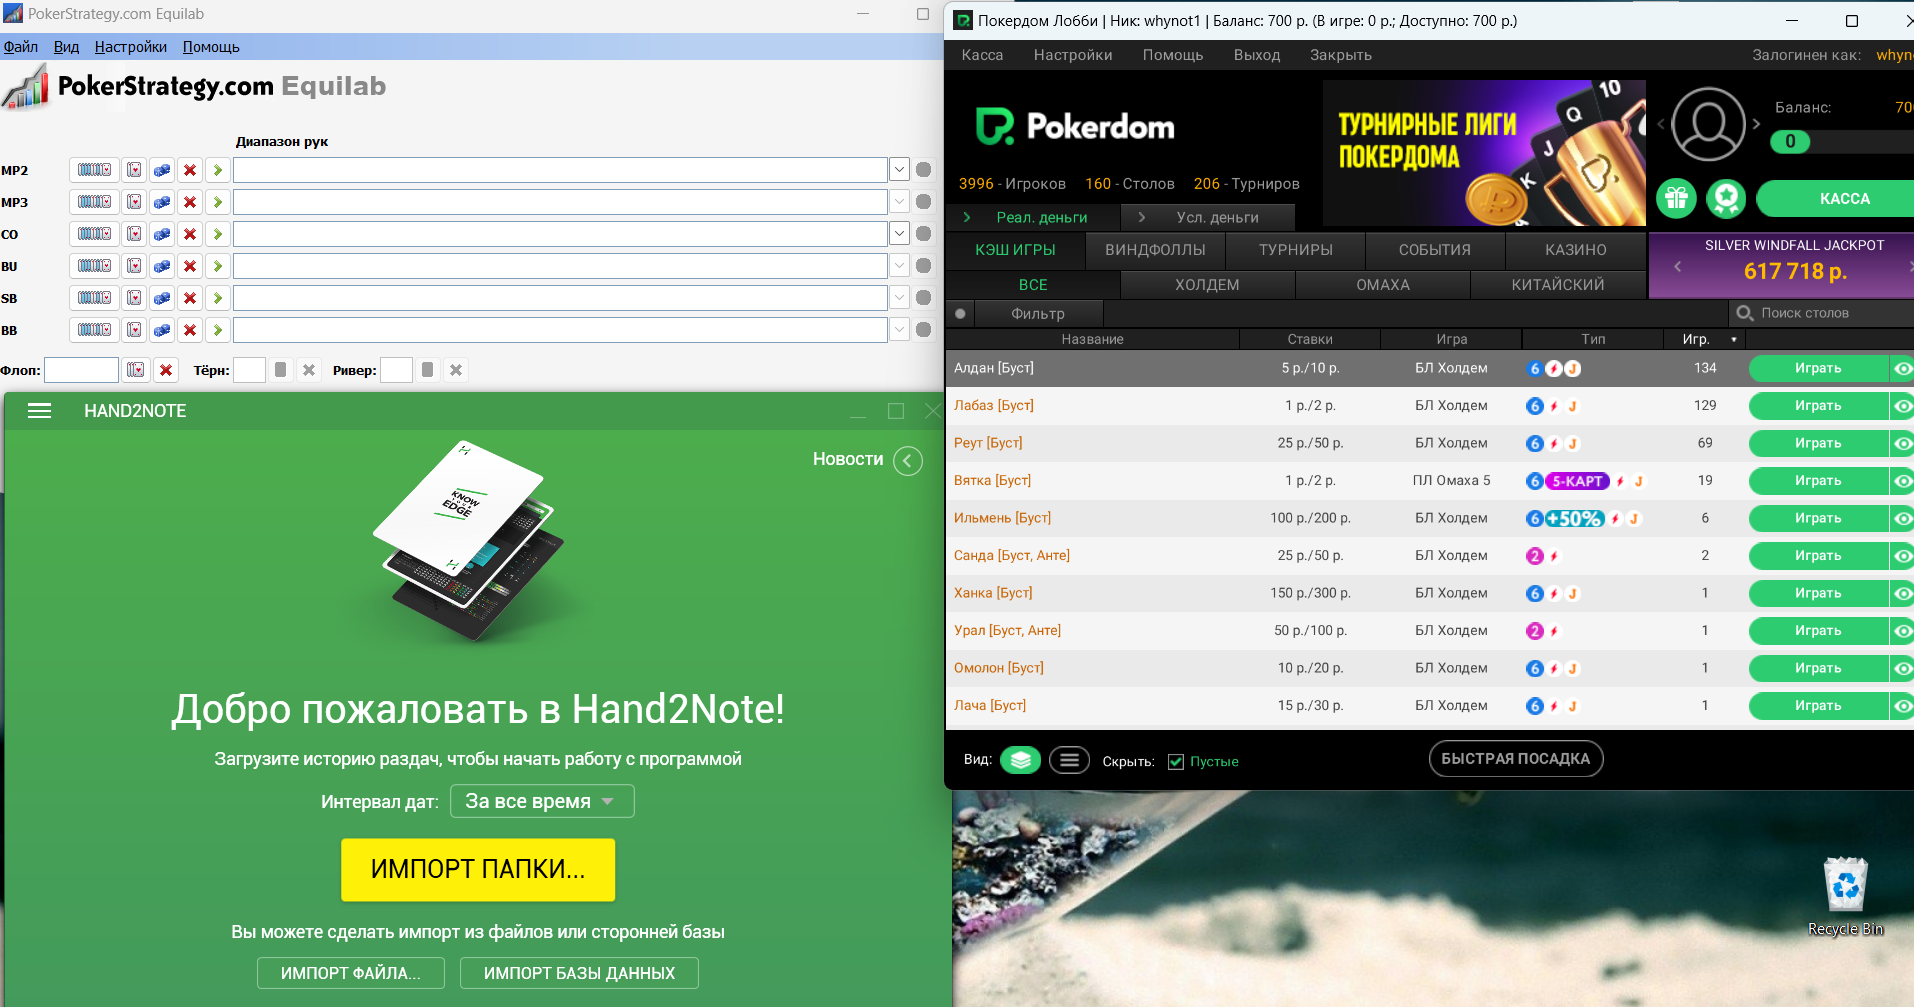Open Hand2Note hamburger menu

pos(39,411)
